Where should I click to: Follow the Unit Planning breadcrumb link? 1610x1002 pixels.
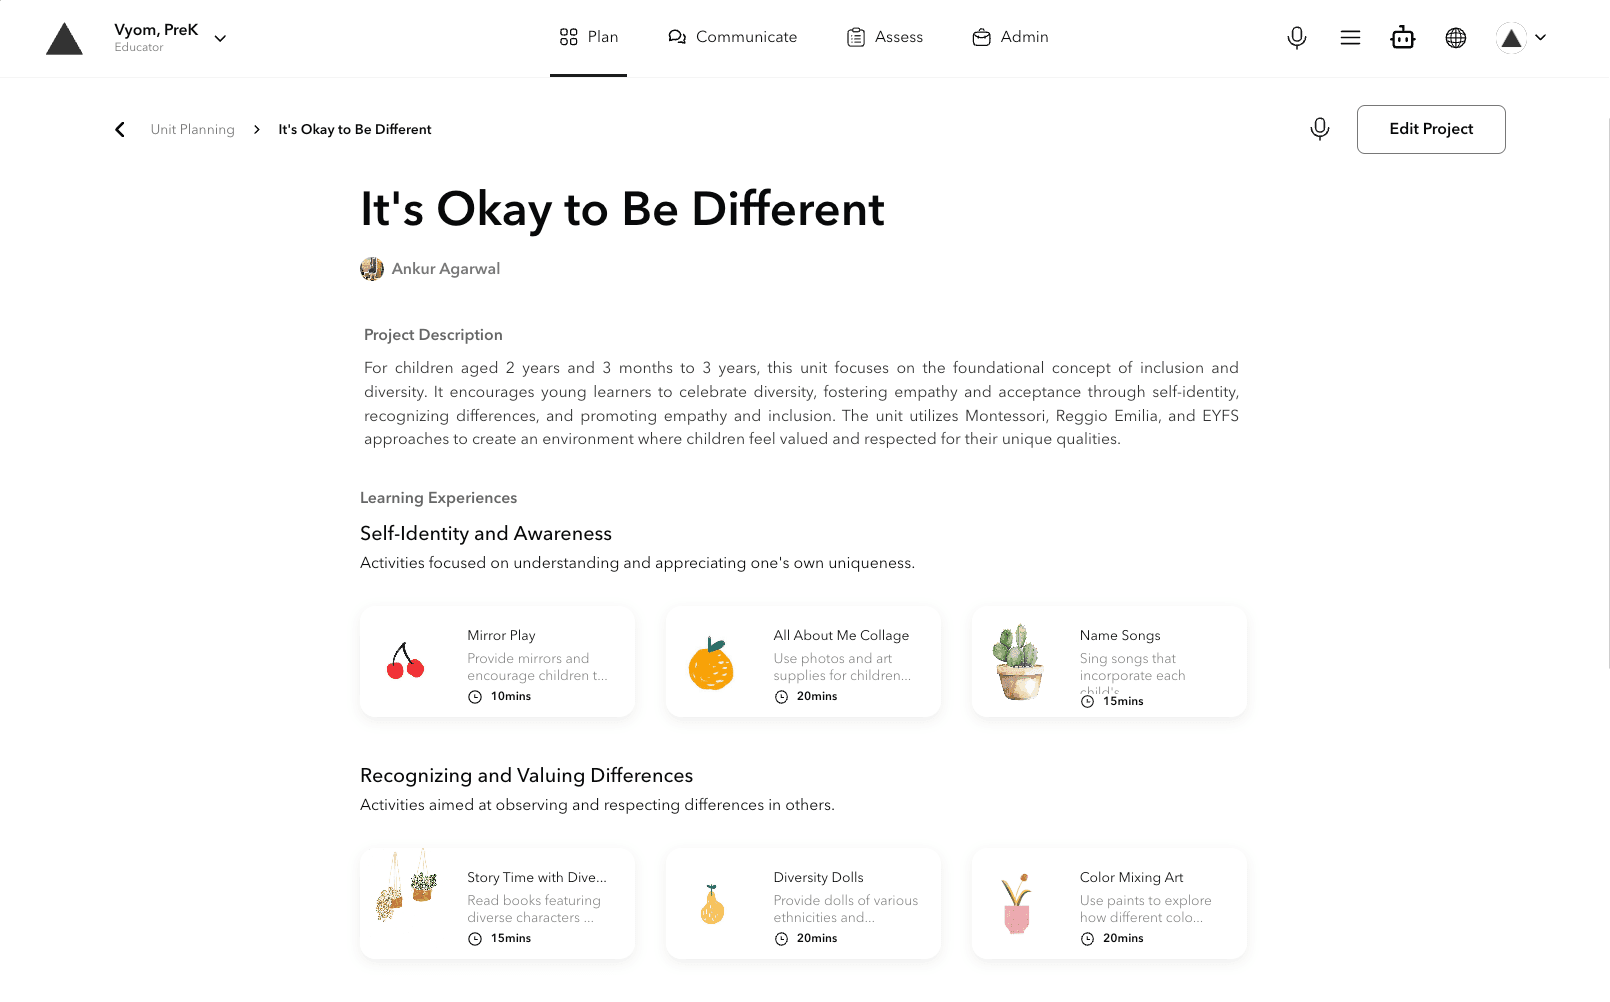(x=192, y=129)
